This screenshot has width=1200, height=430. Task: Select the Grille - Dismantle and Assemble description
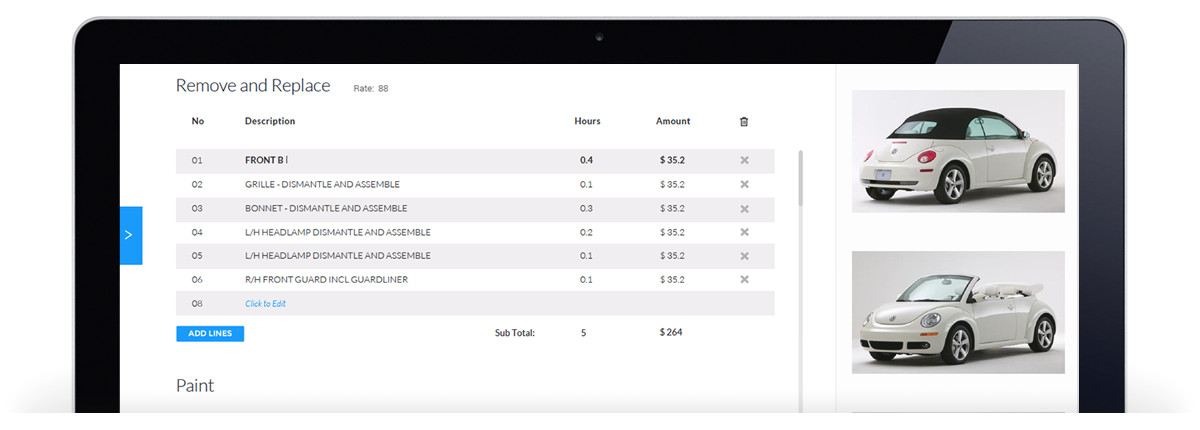point(321,184)
